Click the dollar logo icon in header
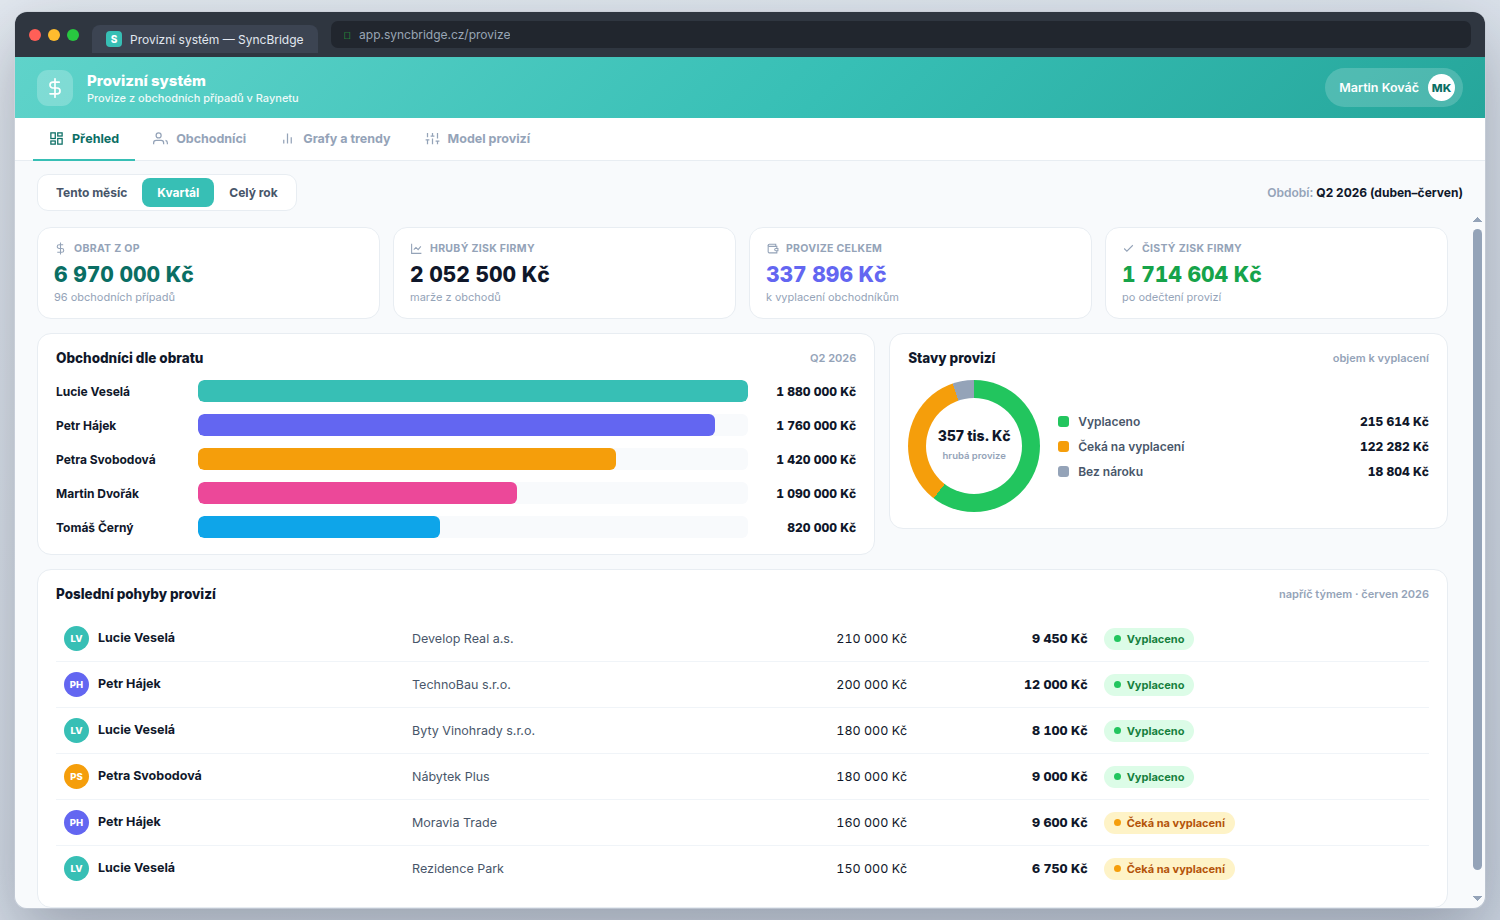The image size is (1500, 920). [x=55, y=88]
